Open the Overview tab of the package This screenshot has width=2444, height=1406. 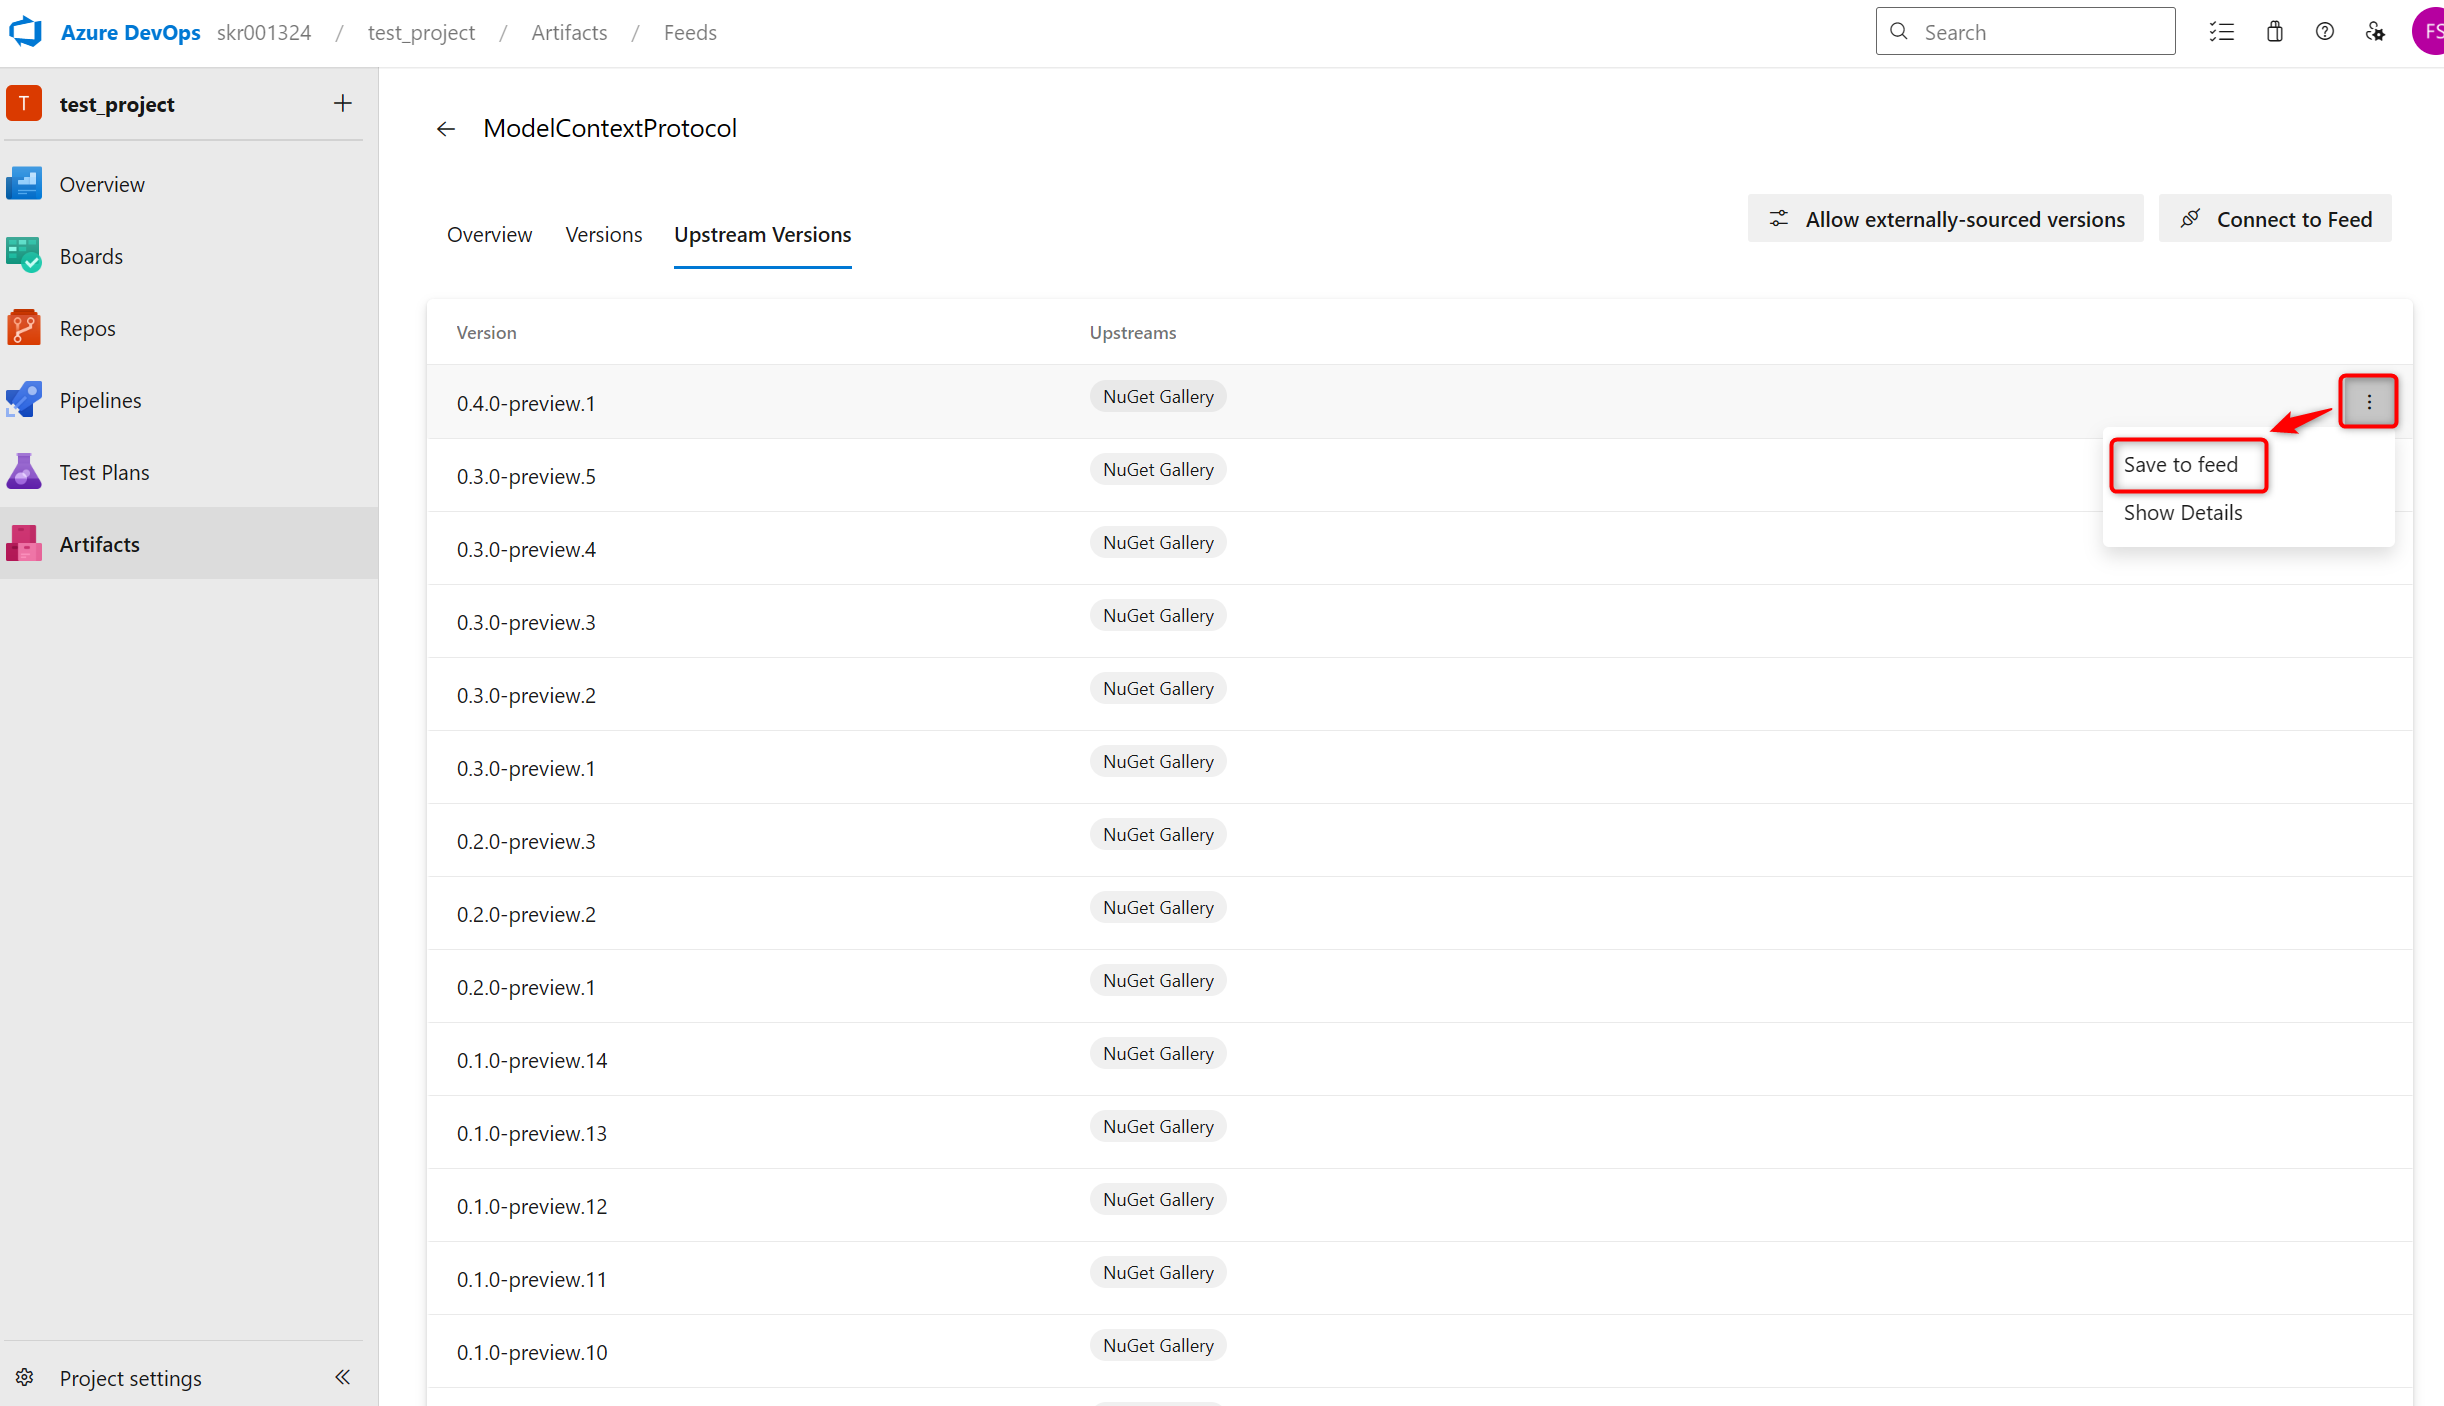click(x=489, y=234)
